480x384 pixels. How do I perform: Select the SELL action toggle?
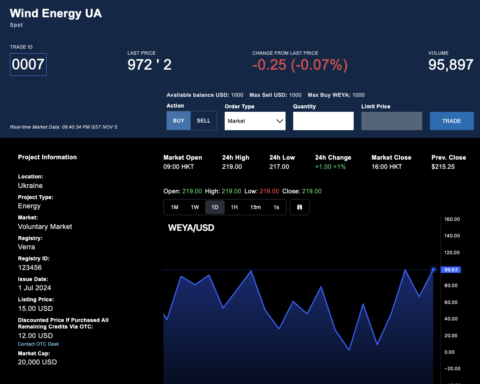(x=203, y=121)
